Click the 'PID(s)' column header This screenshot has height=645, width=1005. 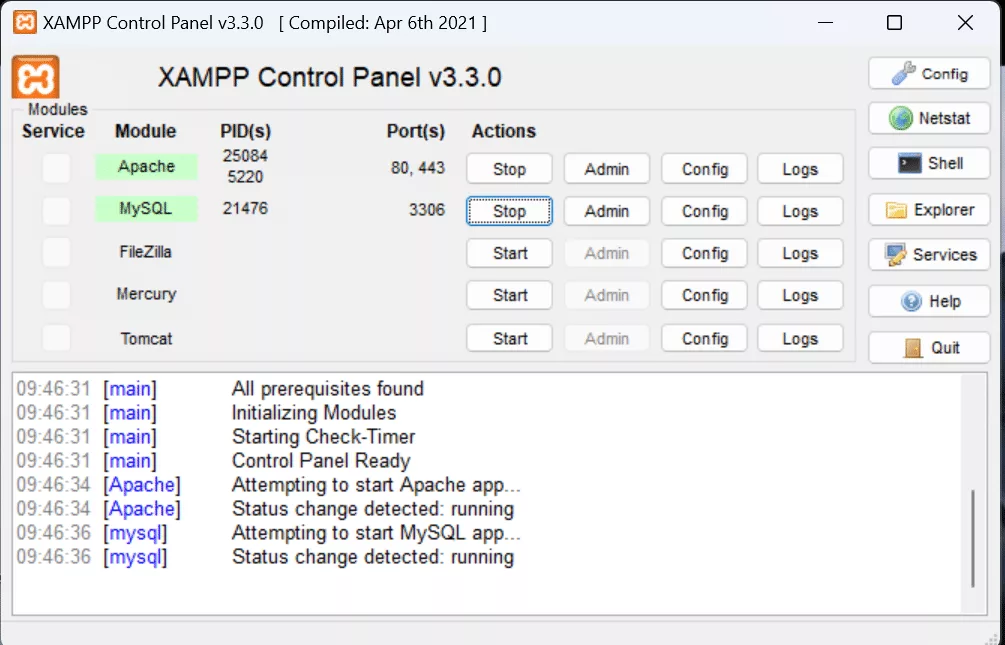pyautogui.click(x=245, y=131)
